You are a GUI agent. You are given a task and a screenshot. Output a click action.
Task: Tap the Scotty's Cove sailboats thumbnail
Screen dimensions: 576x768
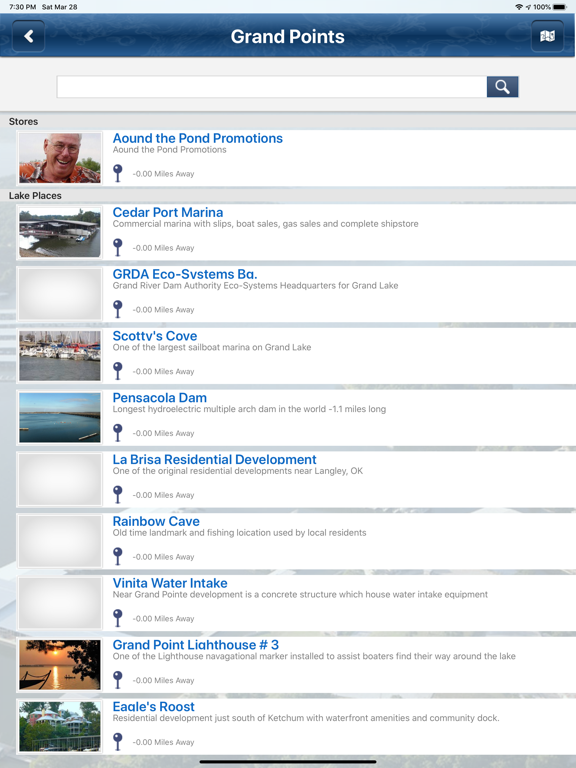click(x=60, y=356)
